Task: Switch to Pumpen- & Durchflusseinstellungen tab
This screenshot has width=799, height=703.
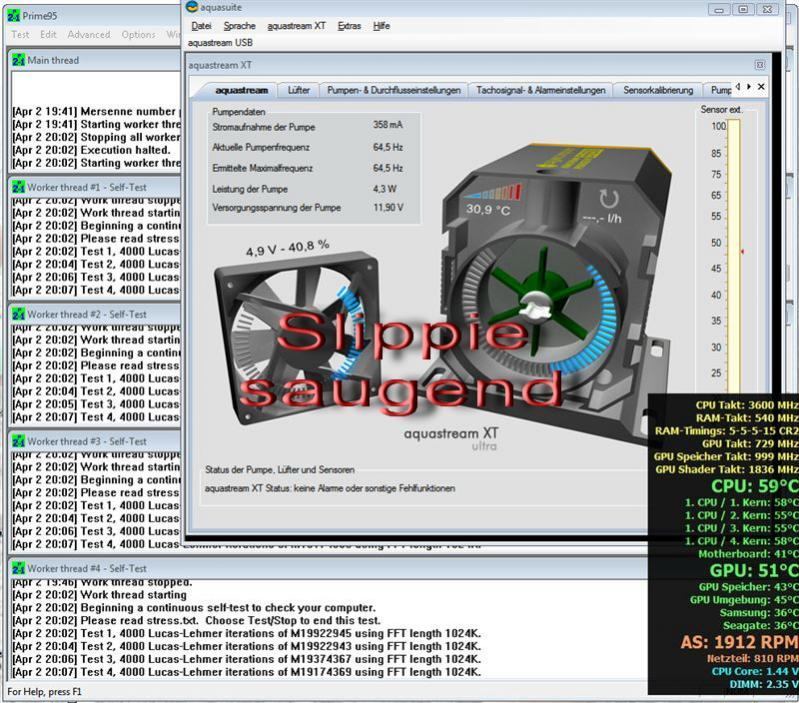Action: (x=394, y=90)
